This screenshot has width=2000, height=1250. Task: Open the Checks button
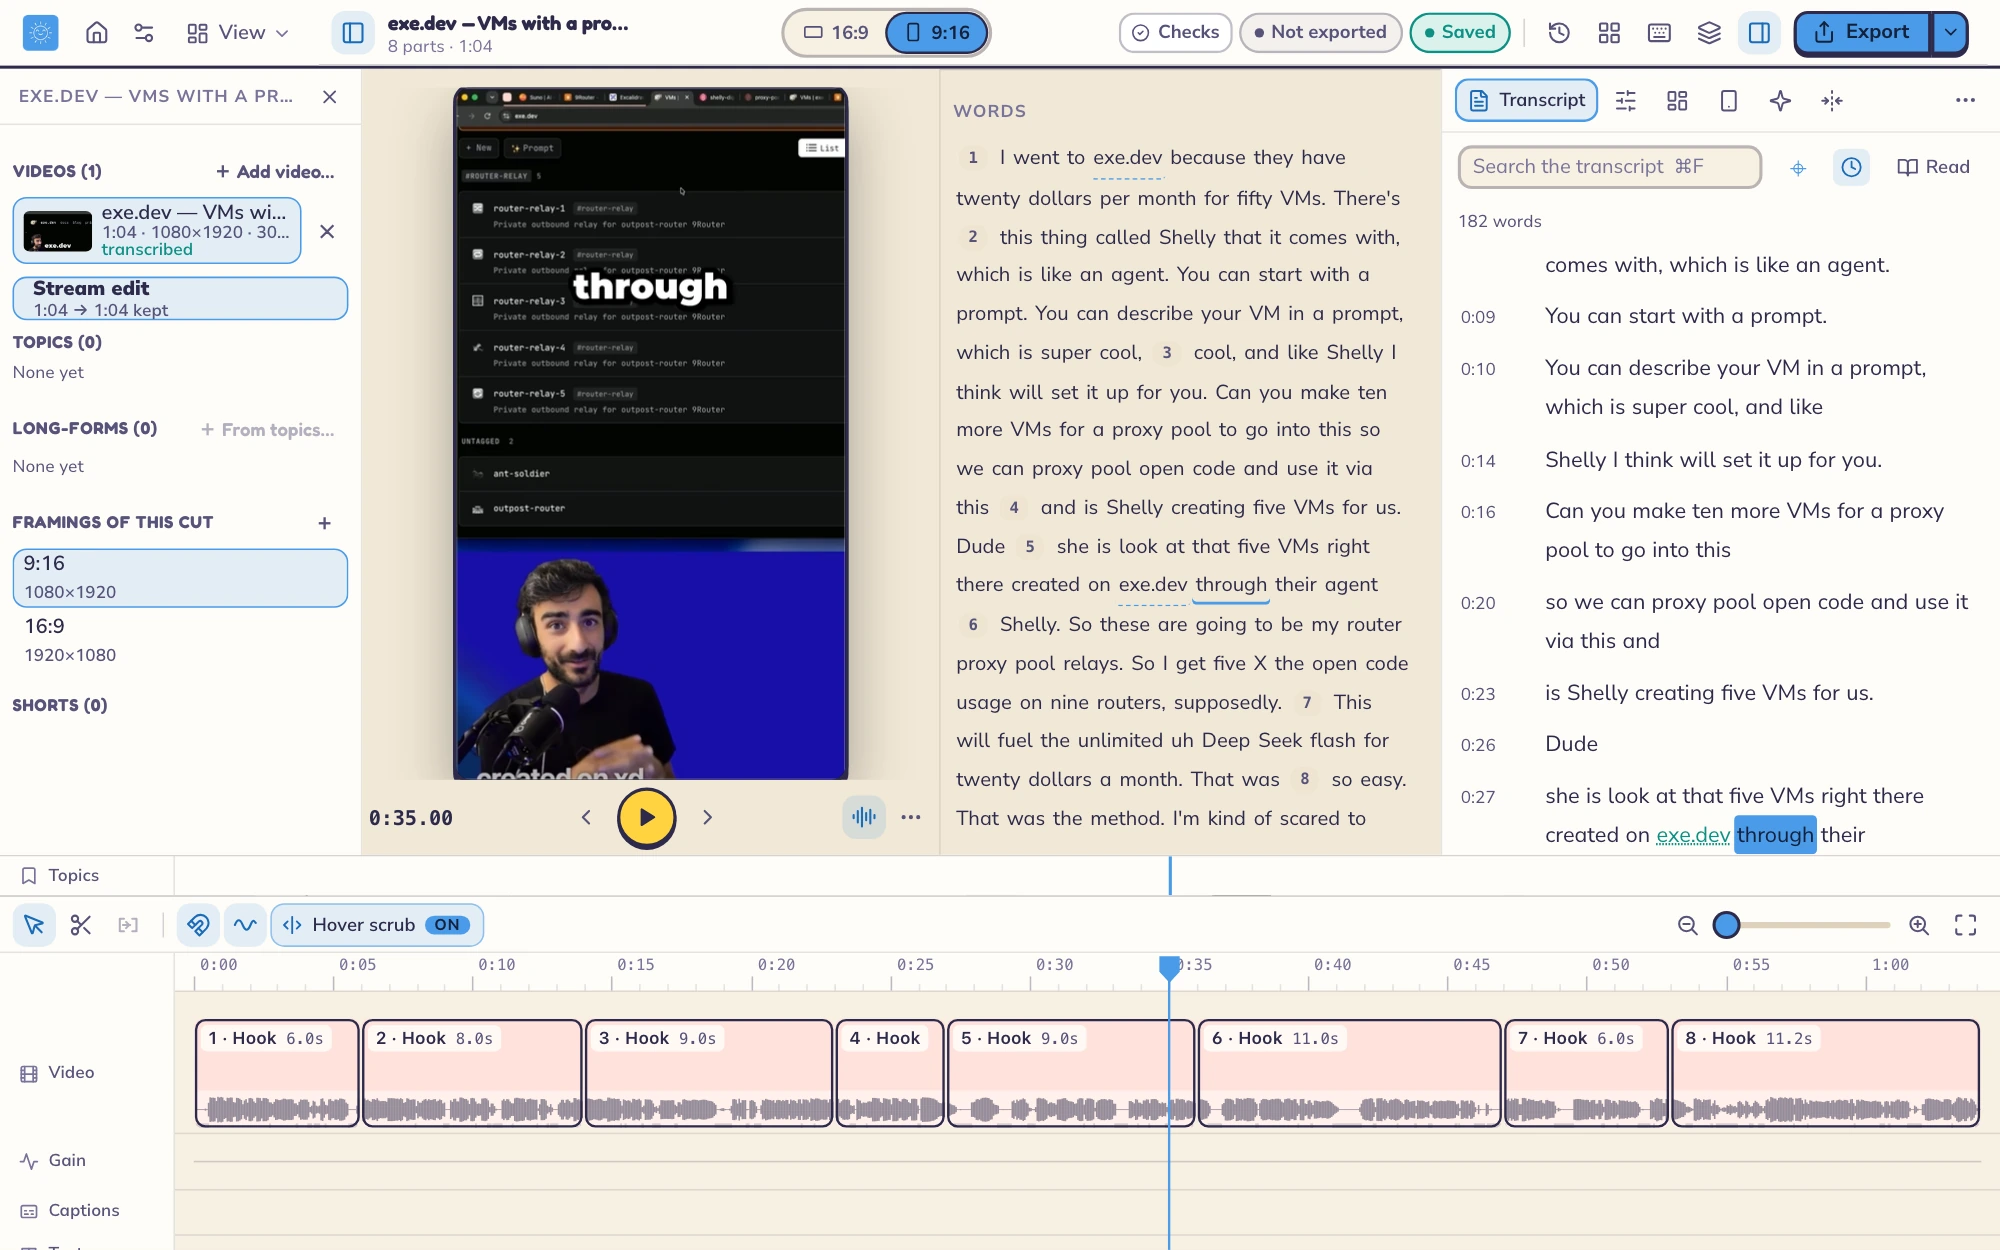pyautogui.click(x=1175, y=32)
